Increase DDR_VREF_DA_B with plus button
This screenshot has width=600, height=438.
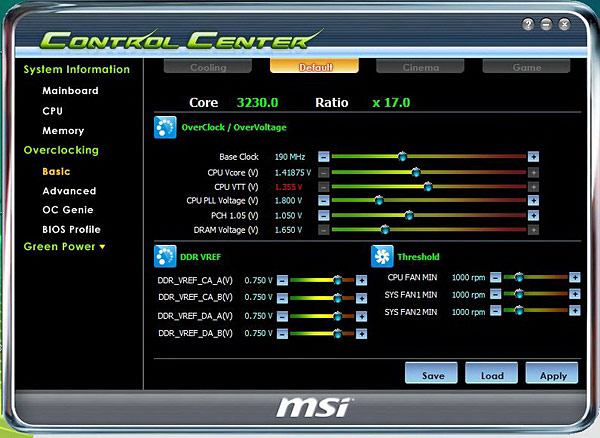tap(361, 334)
